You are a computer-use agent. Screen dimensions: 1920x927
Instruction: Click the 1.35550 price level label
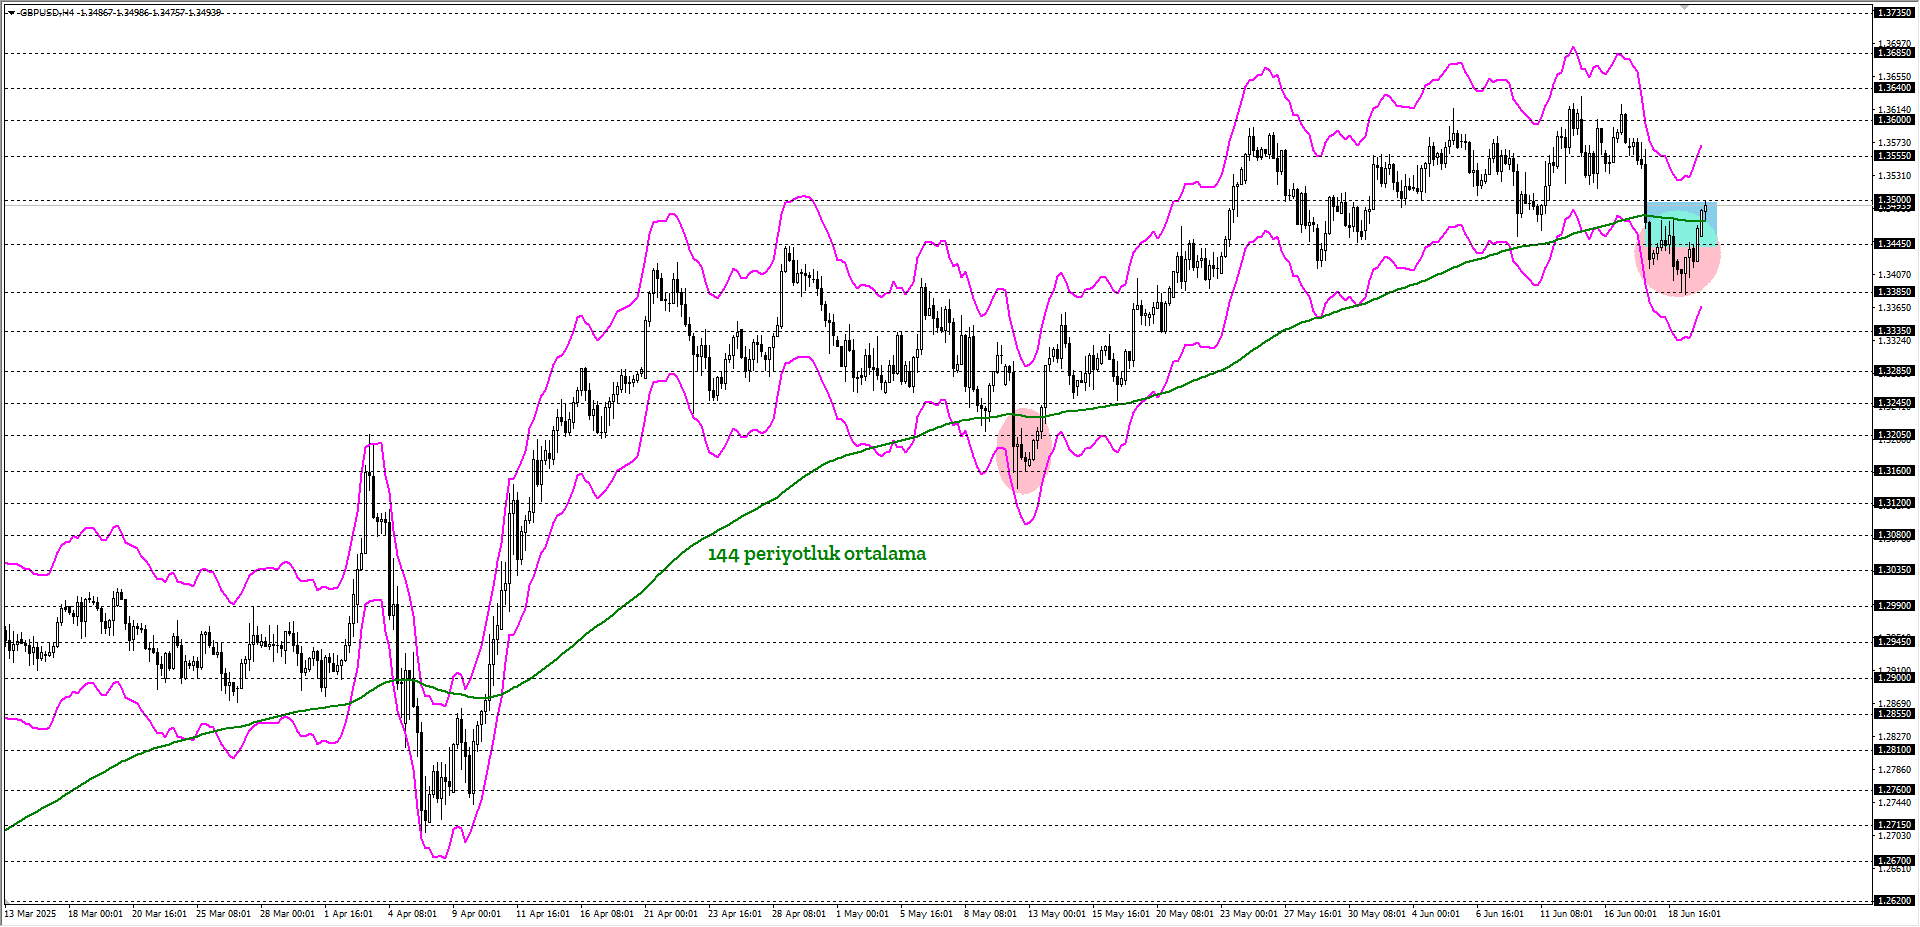[1894, 156]
